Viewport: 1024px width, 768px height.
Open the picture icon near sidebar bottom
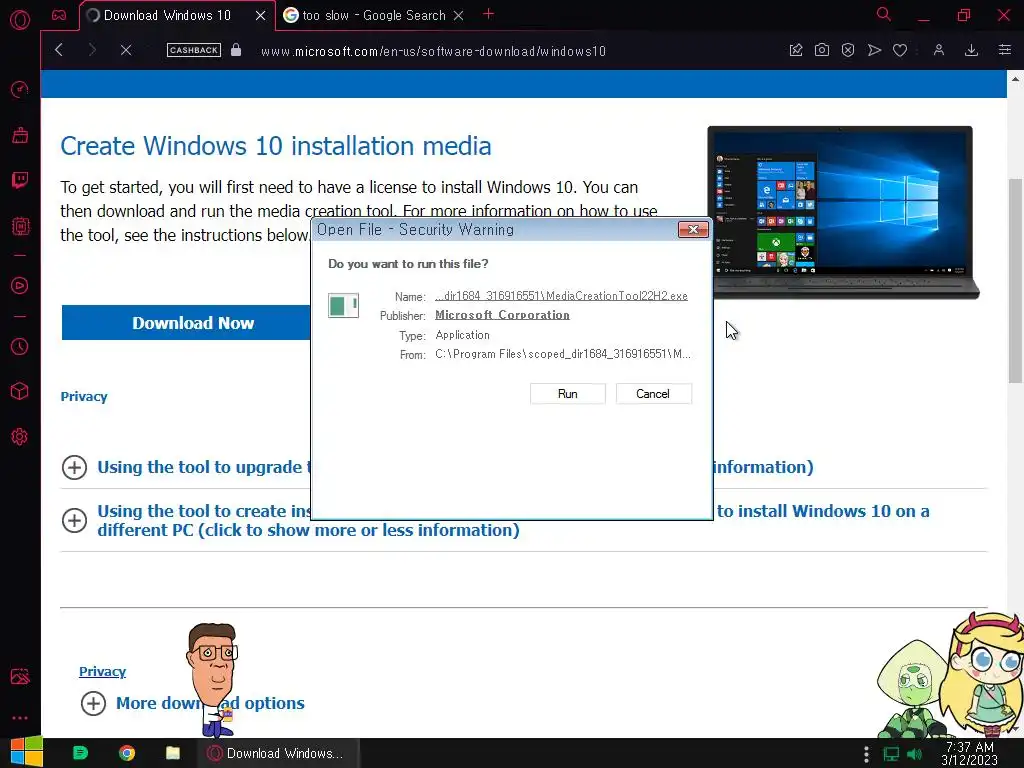tap(20, 677)
